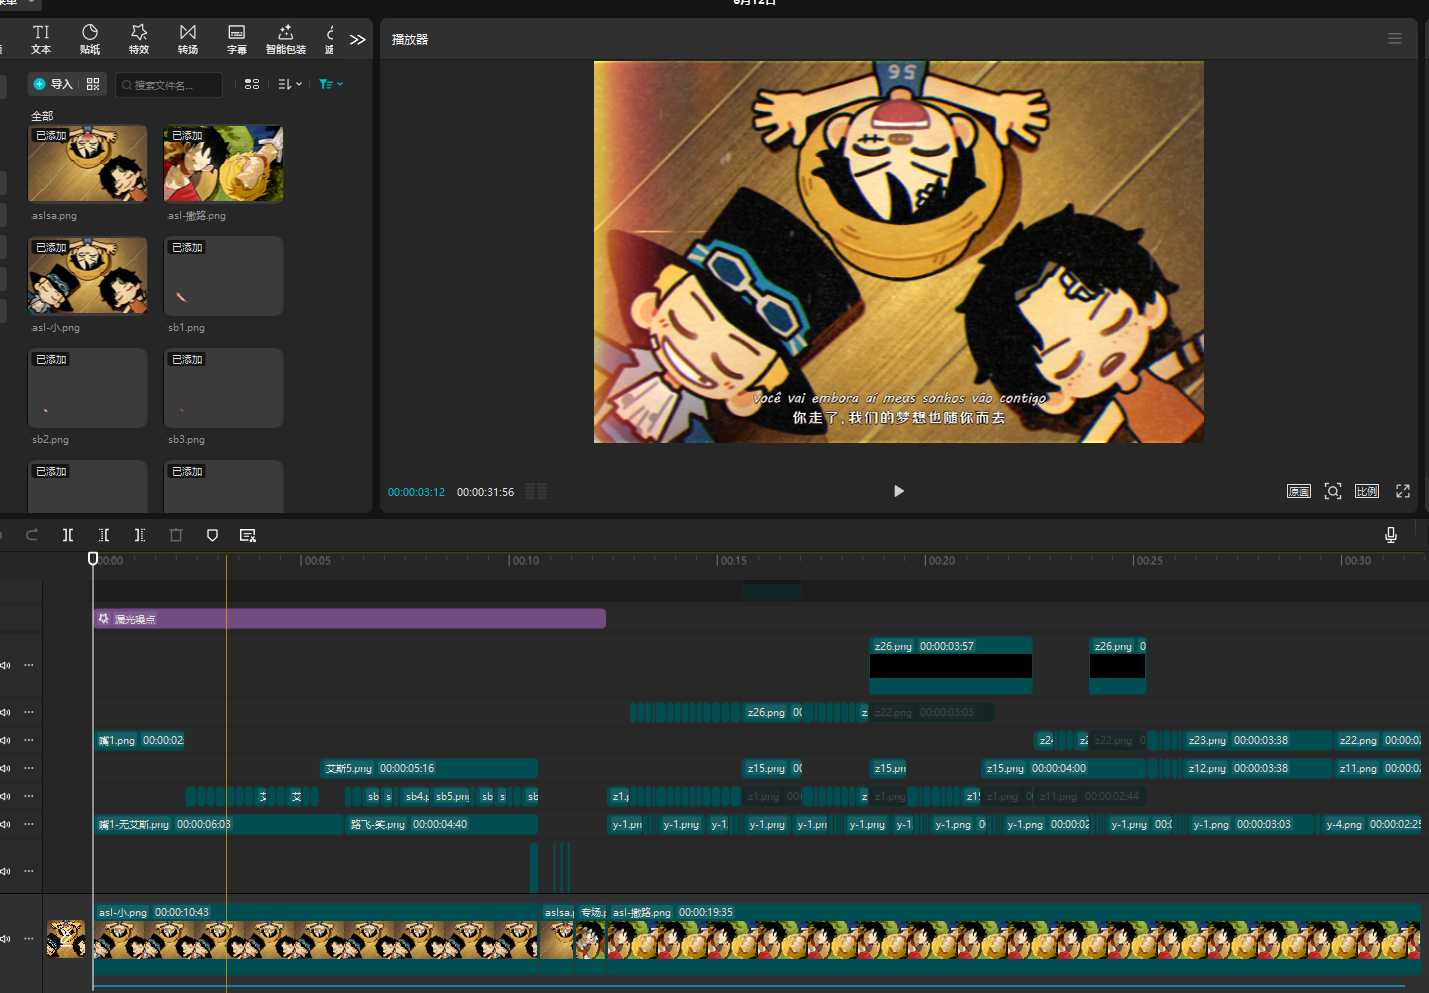Click the QR code import icon
The width and height of the screenshot is (1429, 993).
(93, 84)
